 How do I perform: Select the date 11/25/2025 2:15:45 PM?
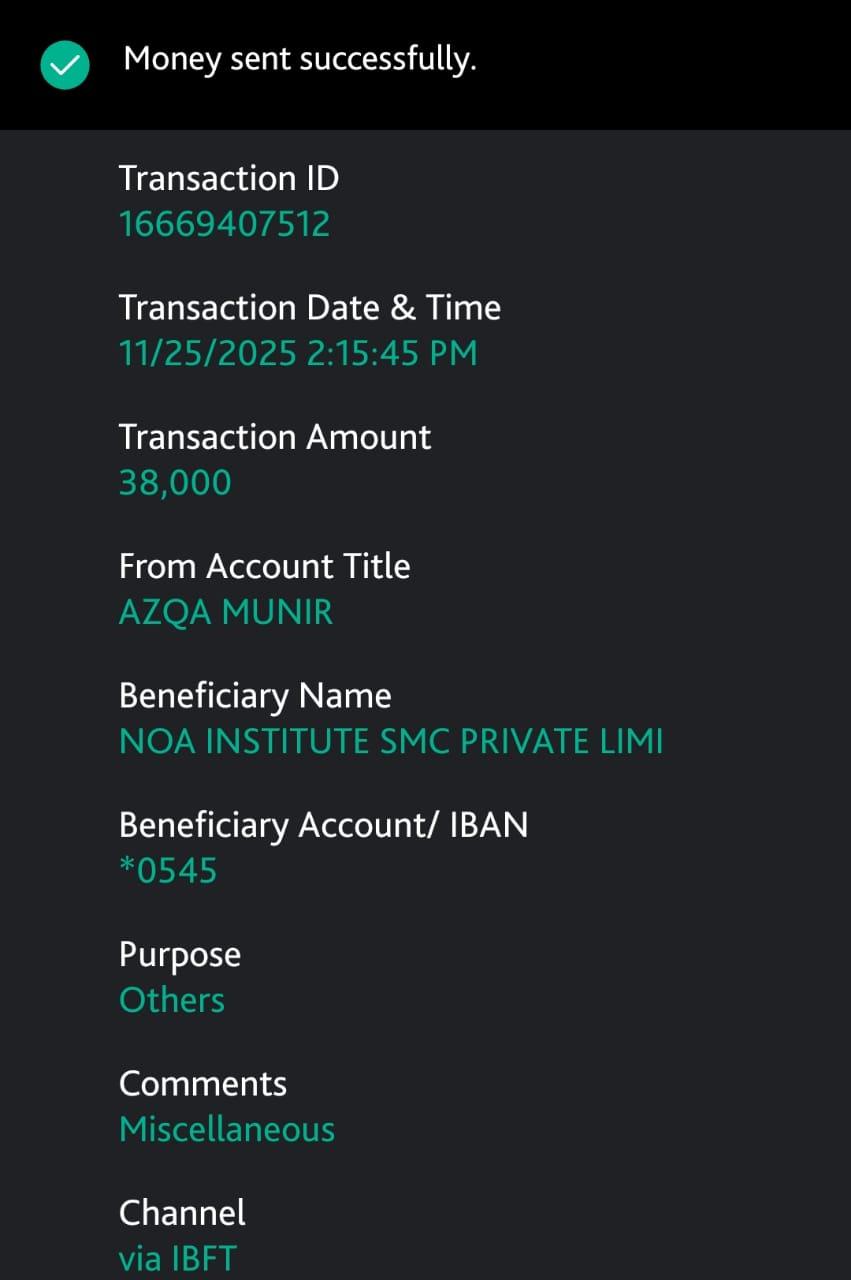pos(298,353)
